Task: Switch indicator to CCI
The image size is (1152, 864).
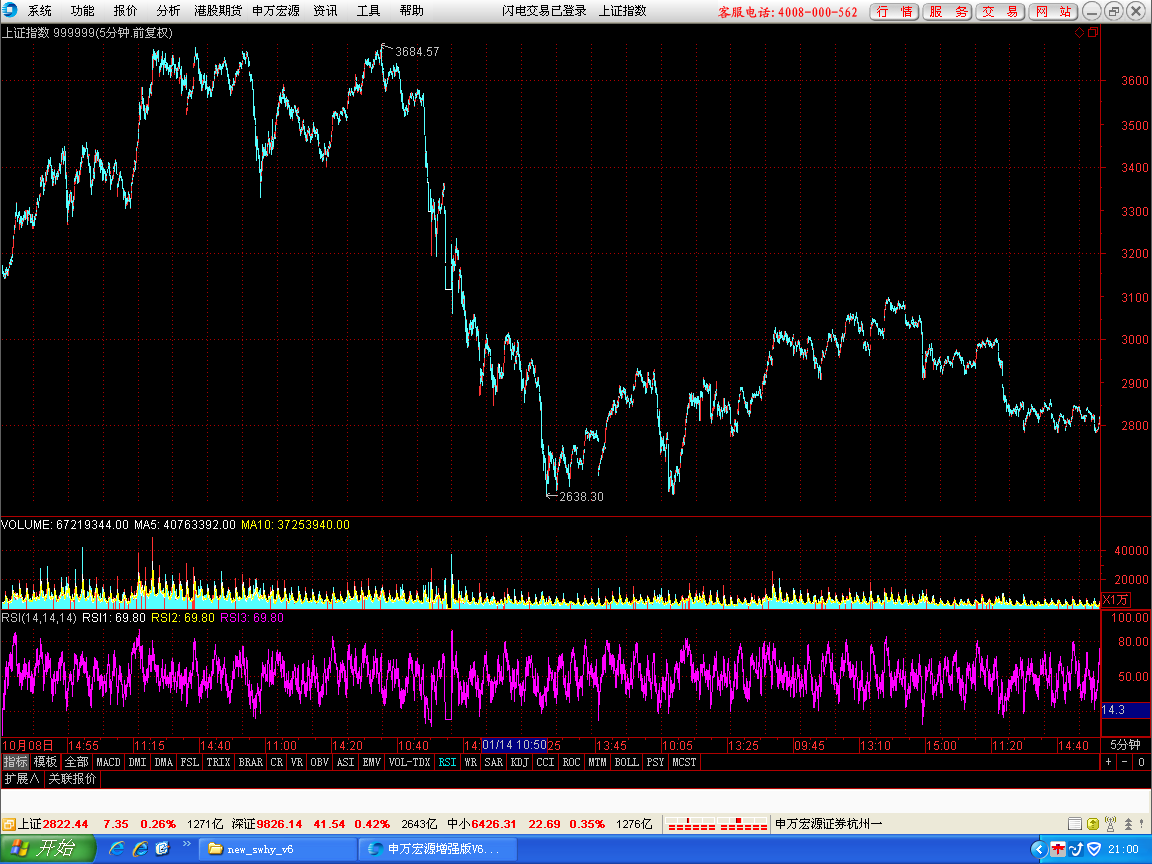Action: tap(545, 762)
